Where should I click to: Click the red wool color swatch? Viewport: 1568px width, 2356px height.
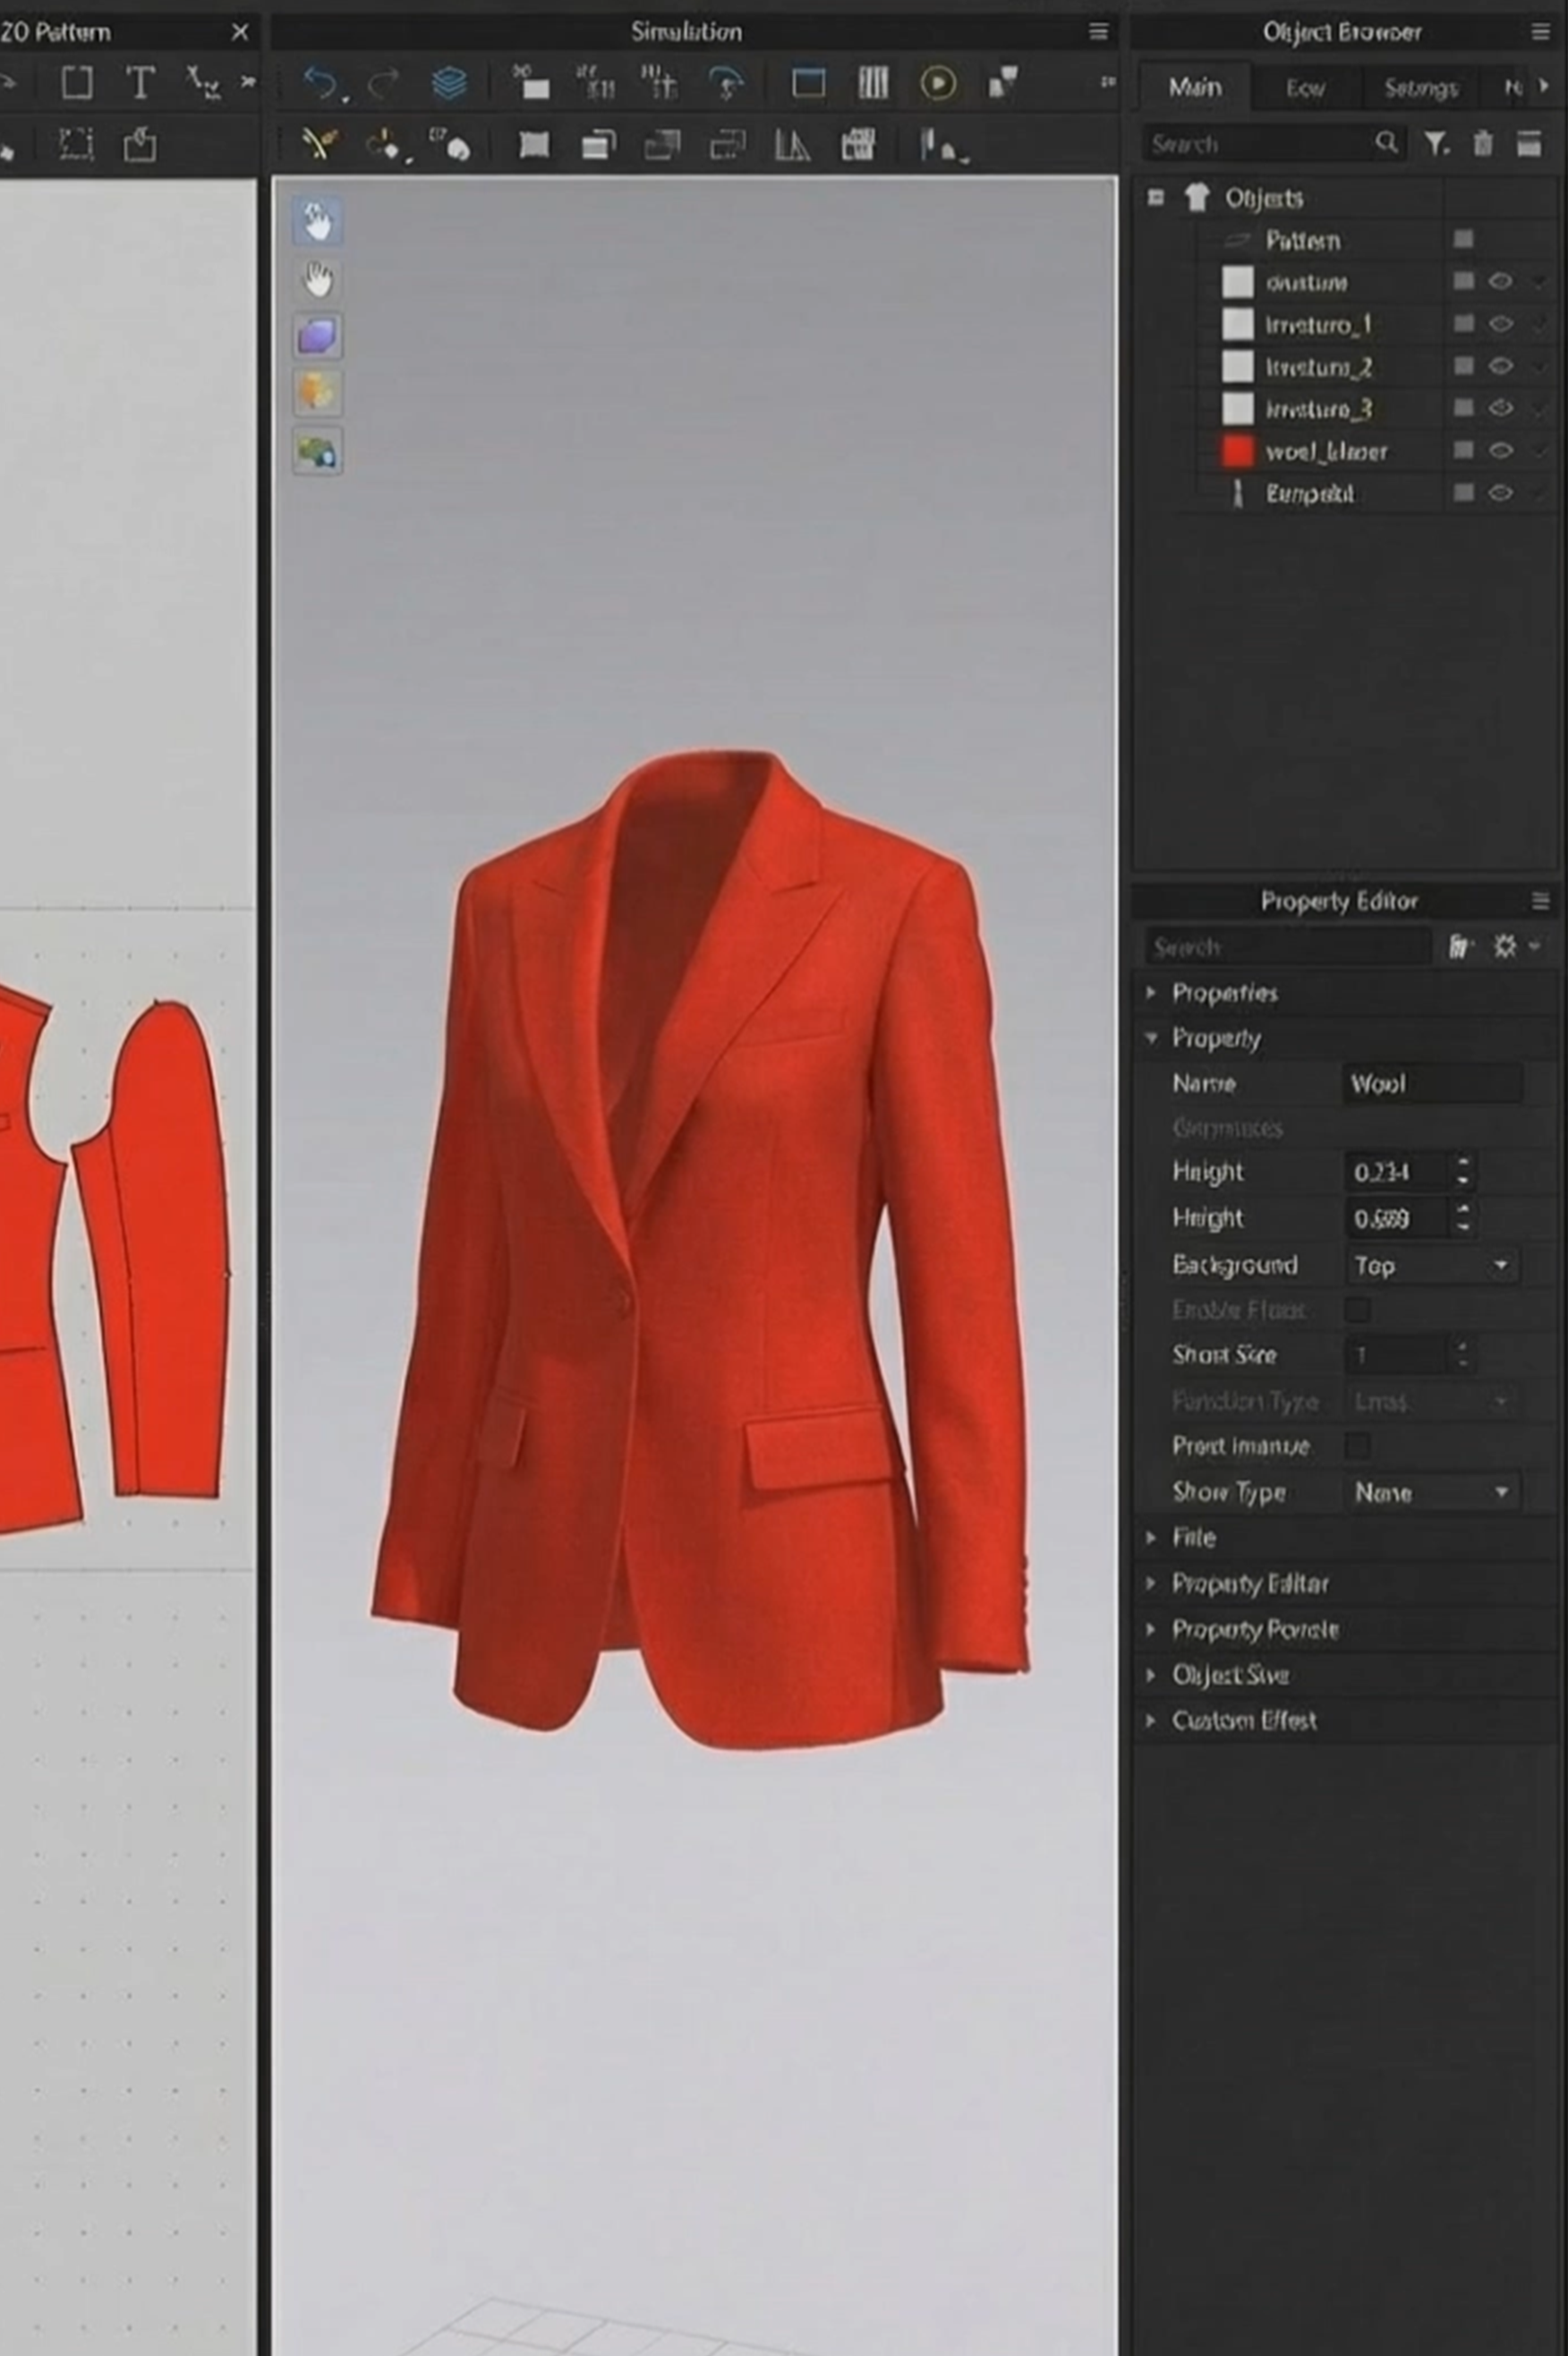click(x=1237, y=451)
